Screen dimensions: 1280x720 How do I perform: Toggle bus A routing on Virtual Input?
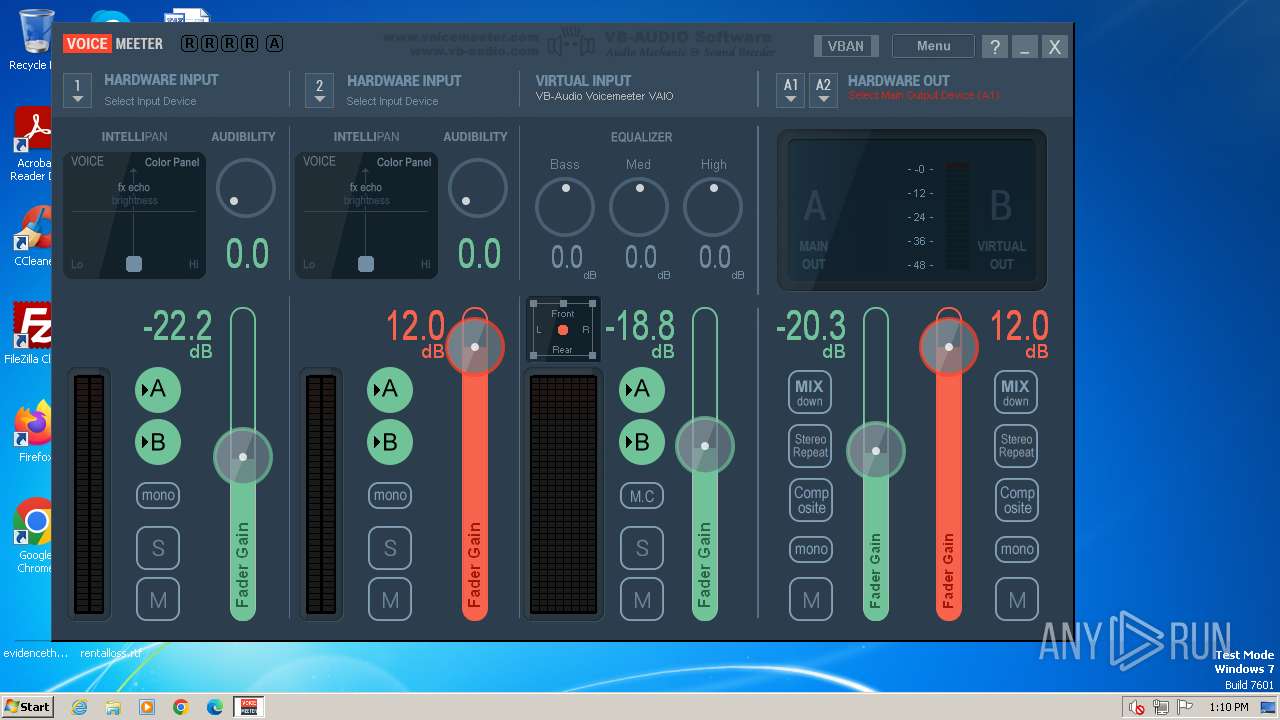click(642, 389)
